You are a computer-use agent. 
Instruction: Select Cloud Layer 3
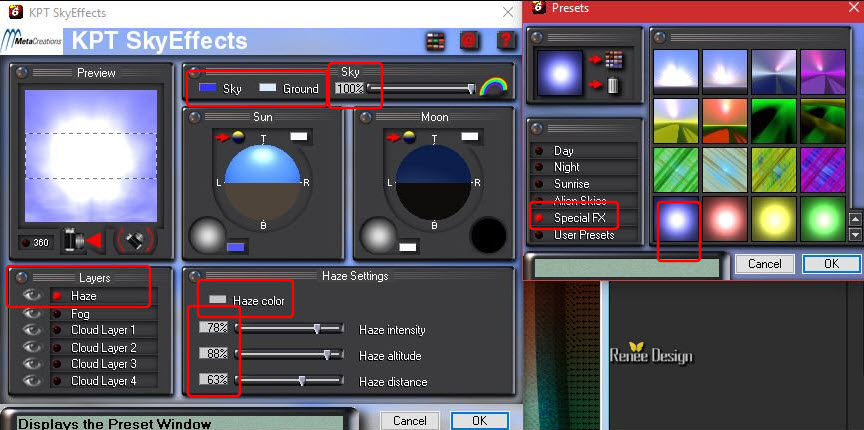tap(104, 364)
